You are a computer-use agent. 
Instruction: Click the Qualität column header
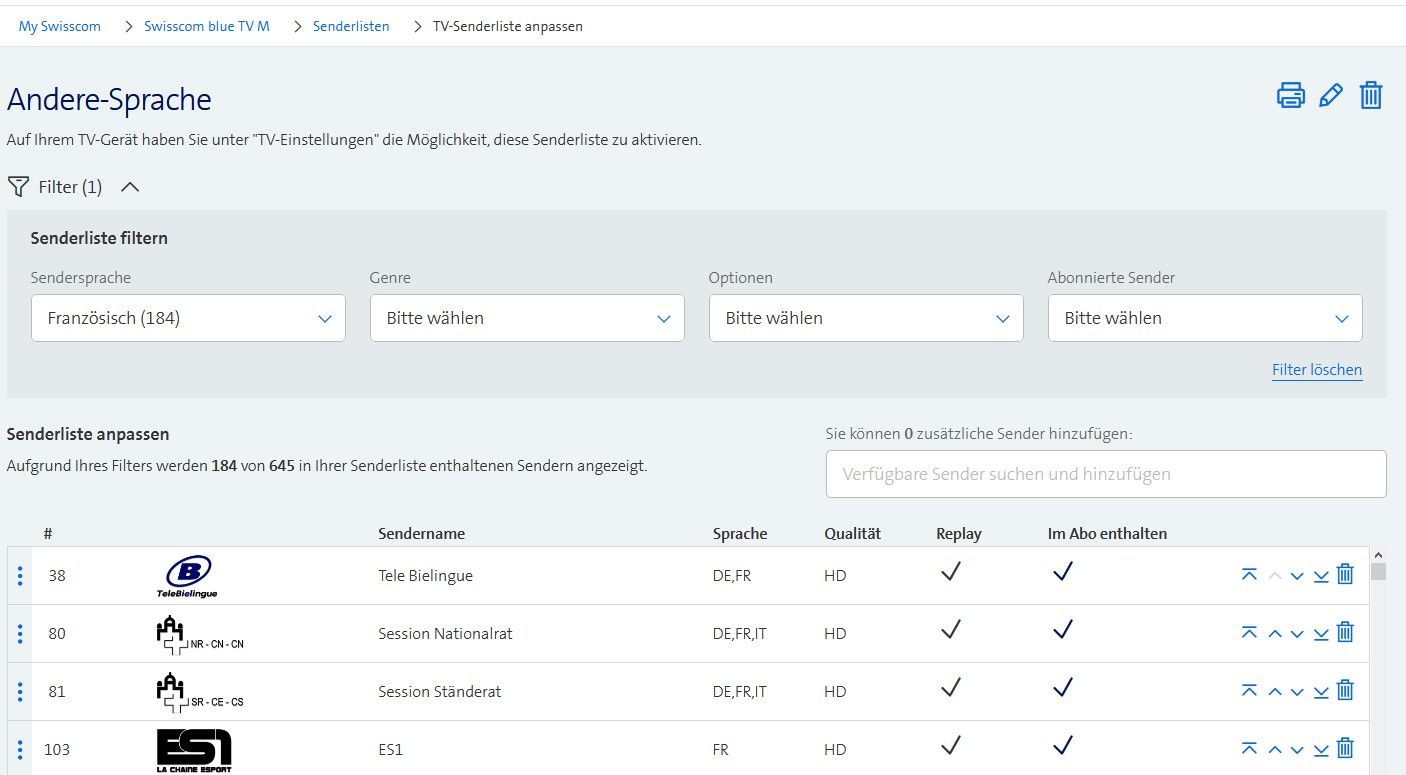853,534
